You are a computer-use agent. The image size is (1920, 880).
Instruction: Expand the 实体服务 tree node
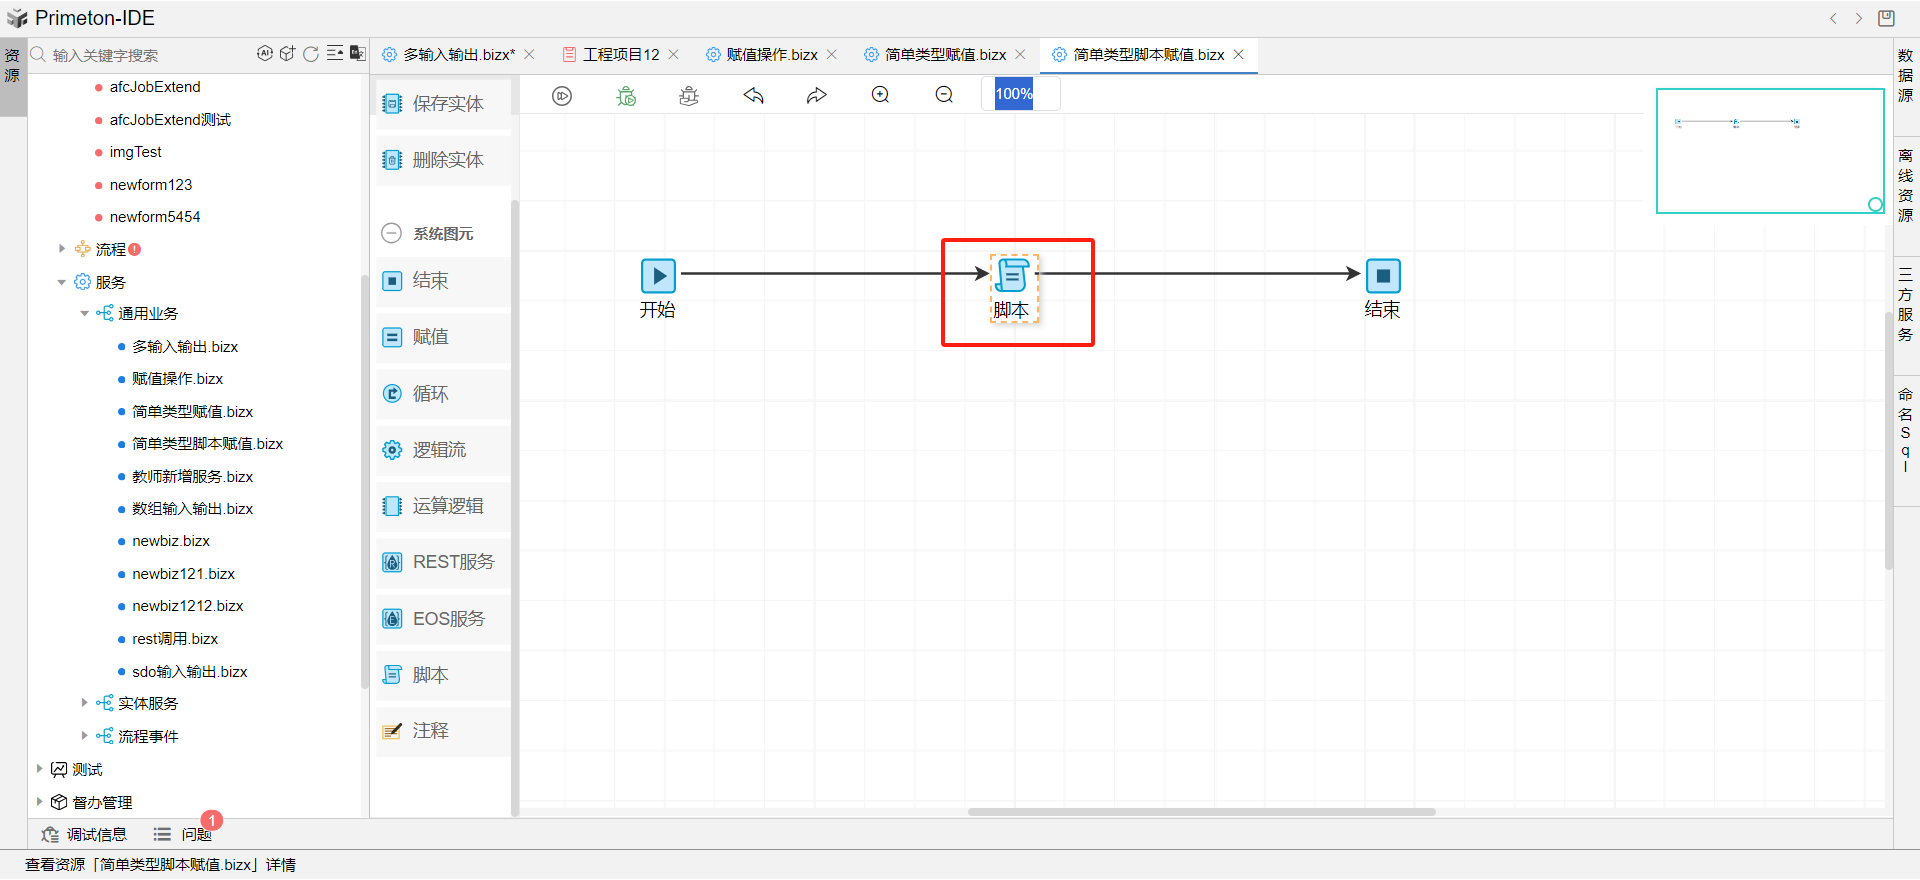(x=85, y=703)
